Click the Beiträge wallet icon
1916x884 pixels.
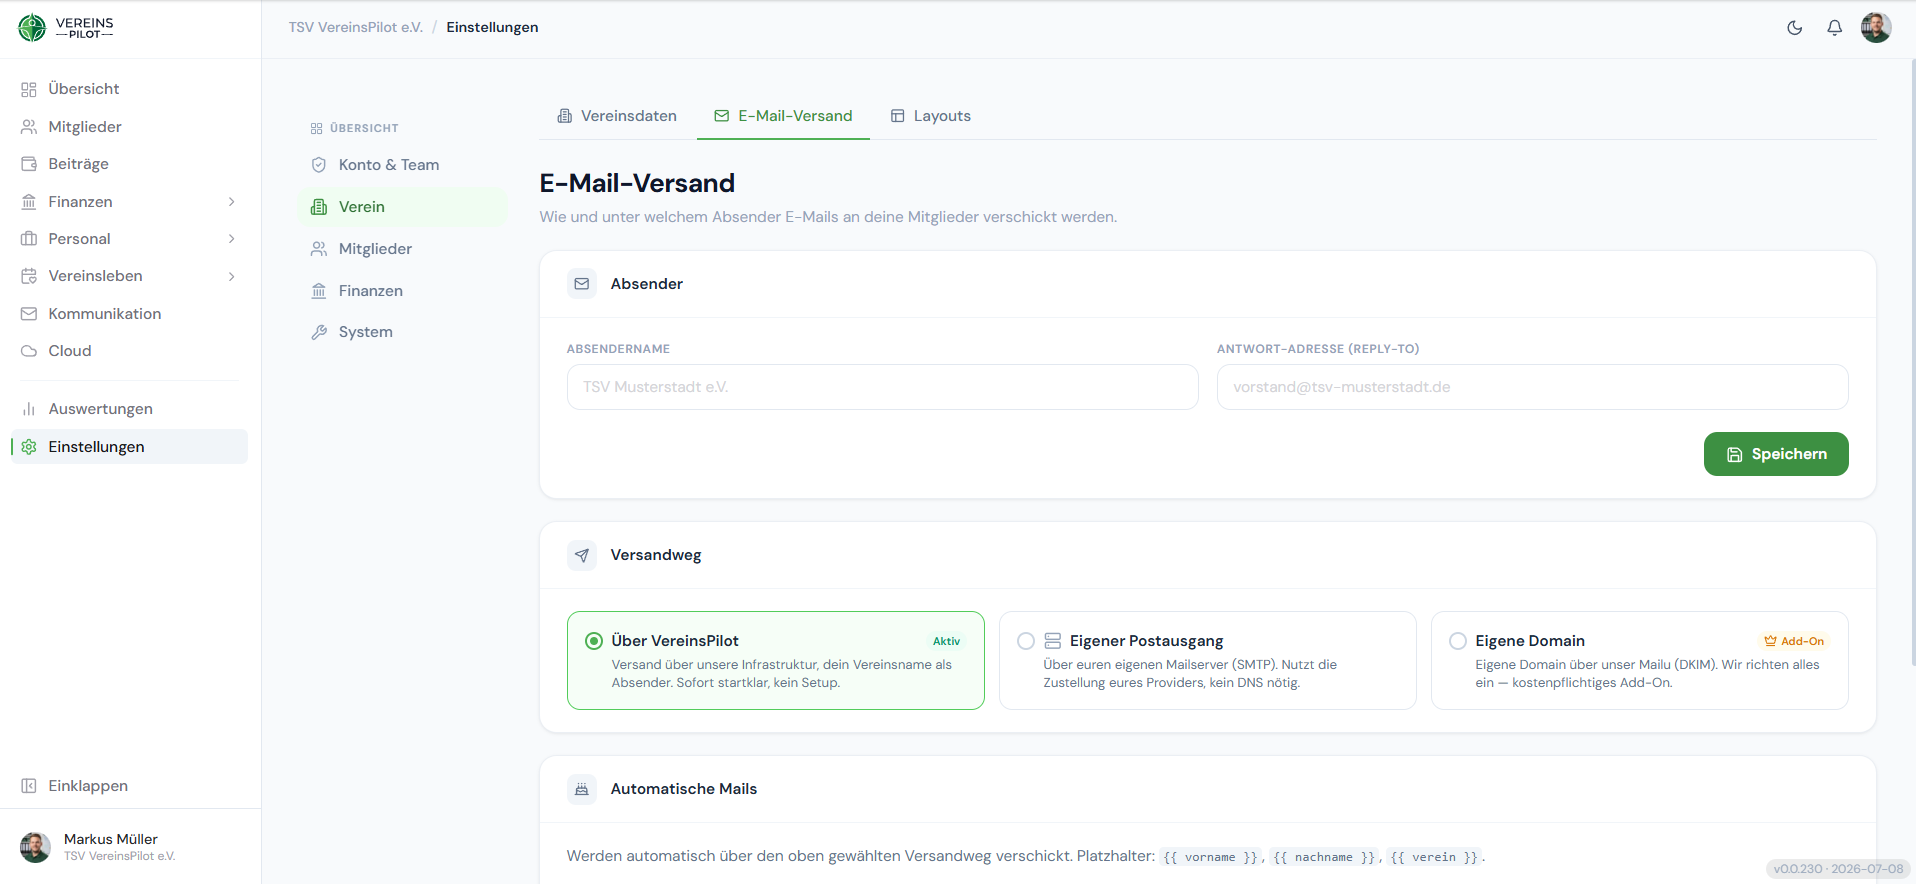coord(29,164)
